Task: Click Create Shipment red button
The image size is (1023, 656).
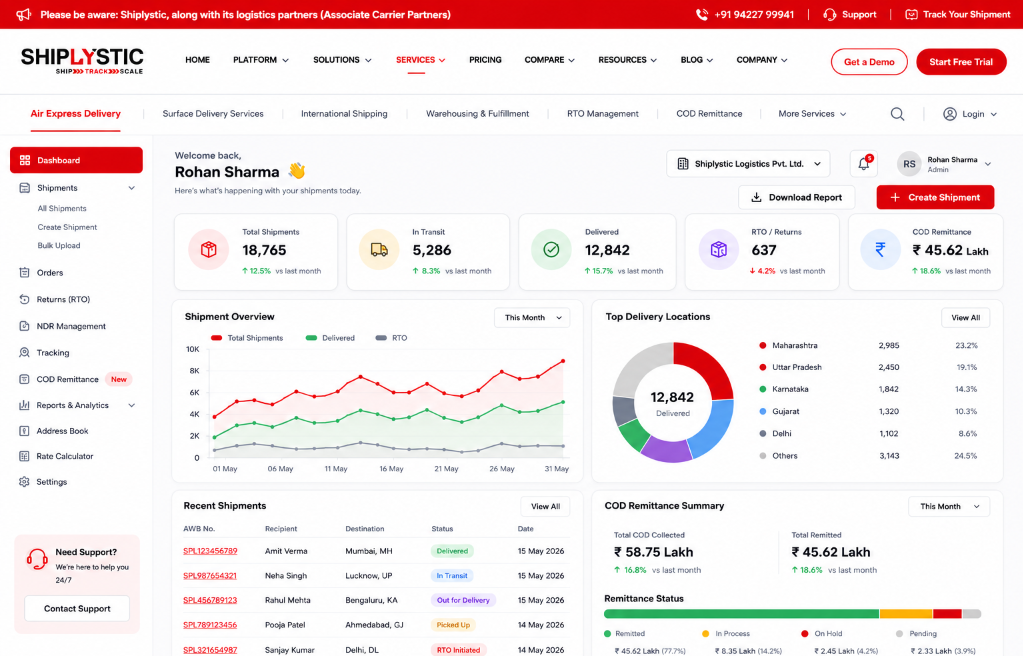Action: click(936, 197)
